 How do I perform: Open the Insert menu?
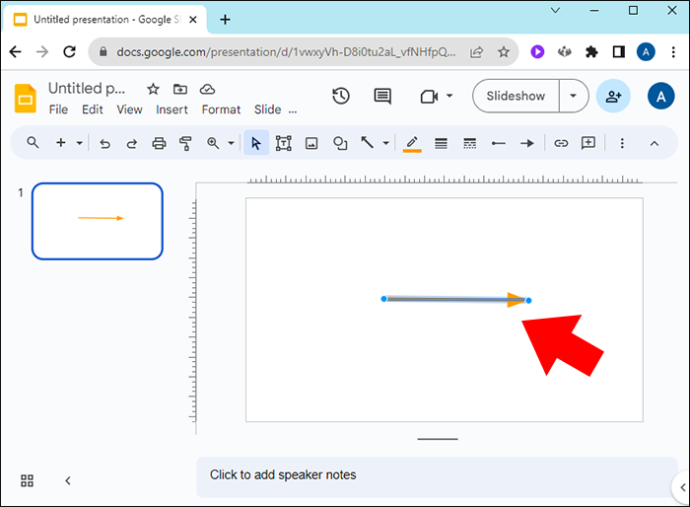(x=172, y=110)
